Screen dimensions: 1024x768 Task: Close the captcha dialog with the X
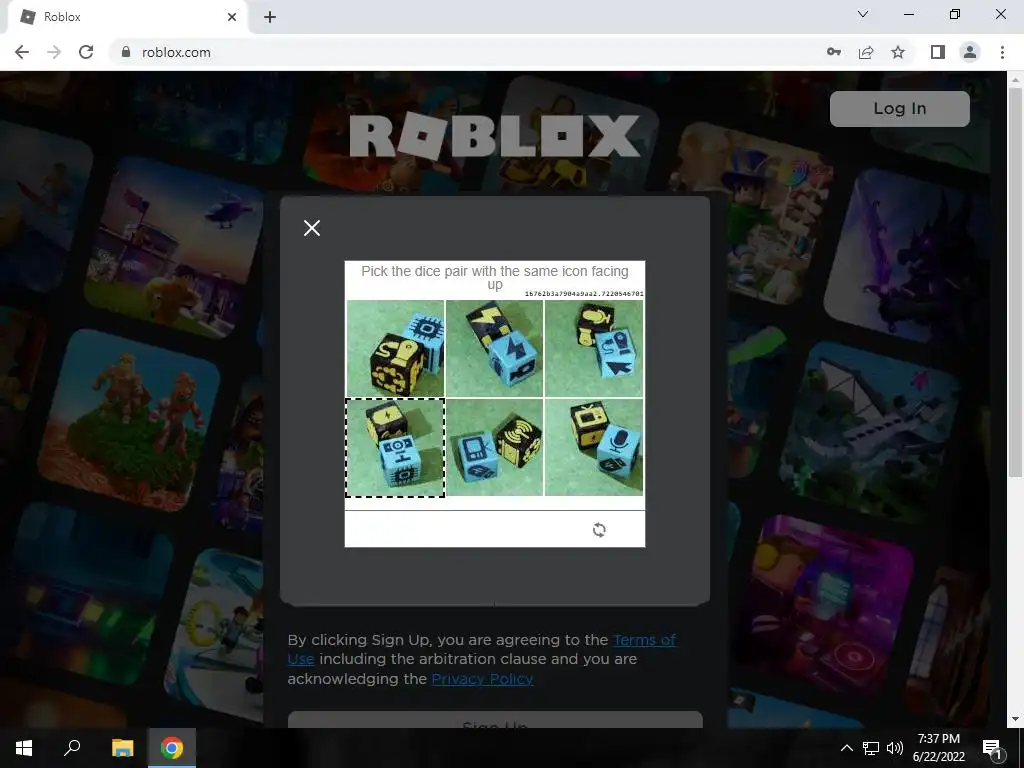pyautogui.click(x=312, y=228)
